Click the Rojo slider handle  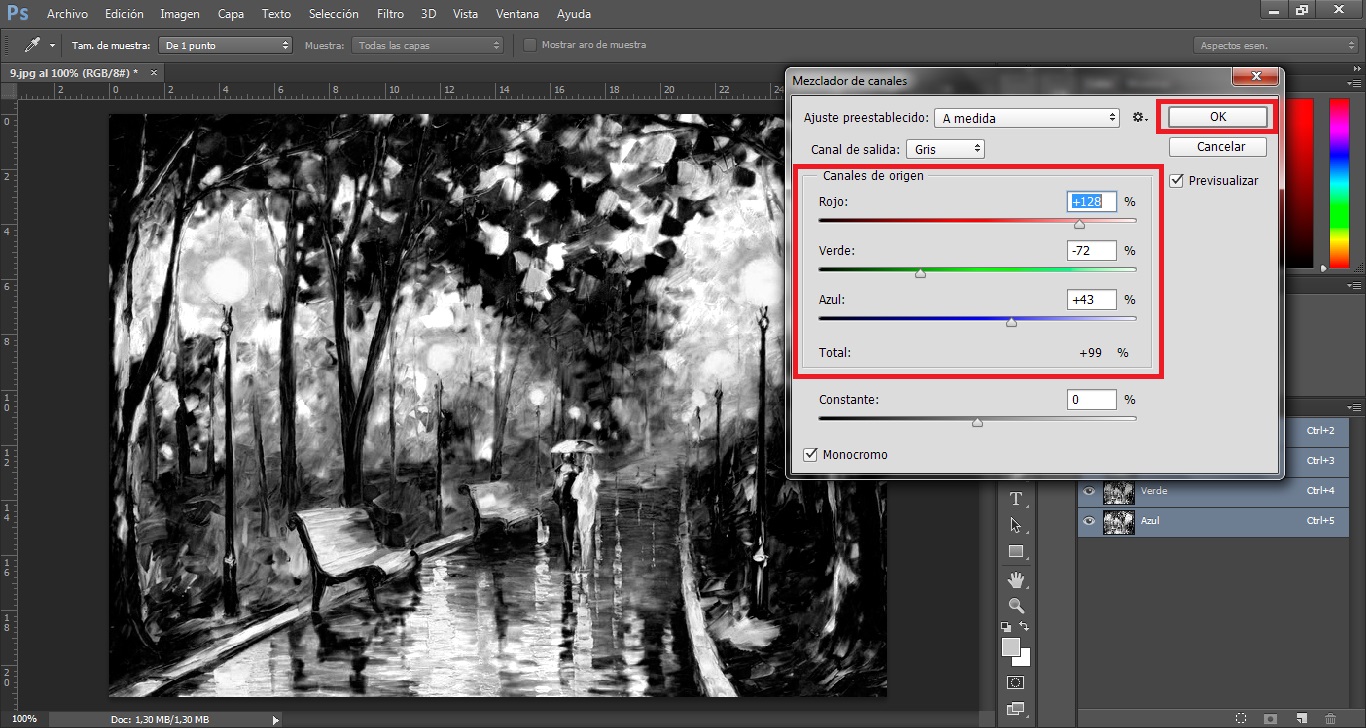[x=1079, y=224]
